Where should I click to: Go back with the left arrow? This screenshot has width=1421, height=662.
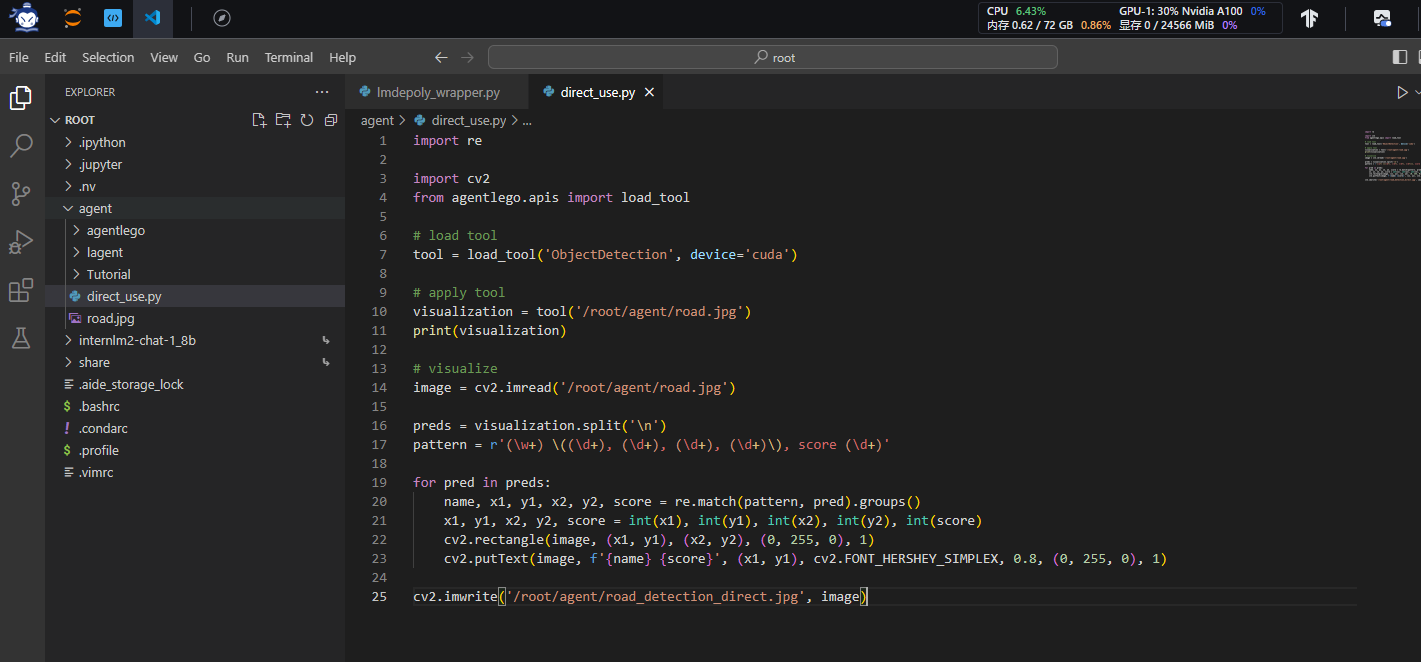(441, 57)
